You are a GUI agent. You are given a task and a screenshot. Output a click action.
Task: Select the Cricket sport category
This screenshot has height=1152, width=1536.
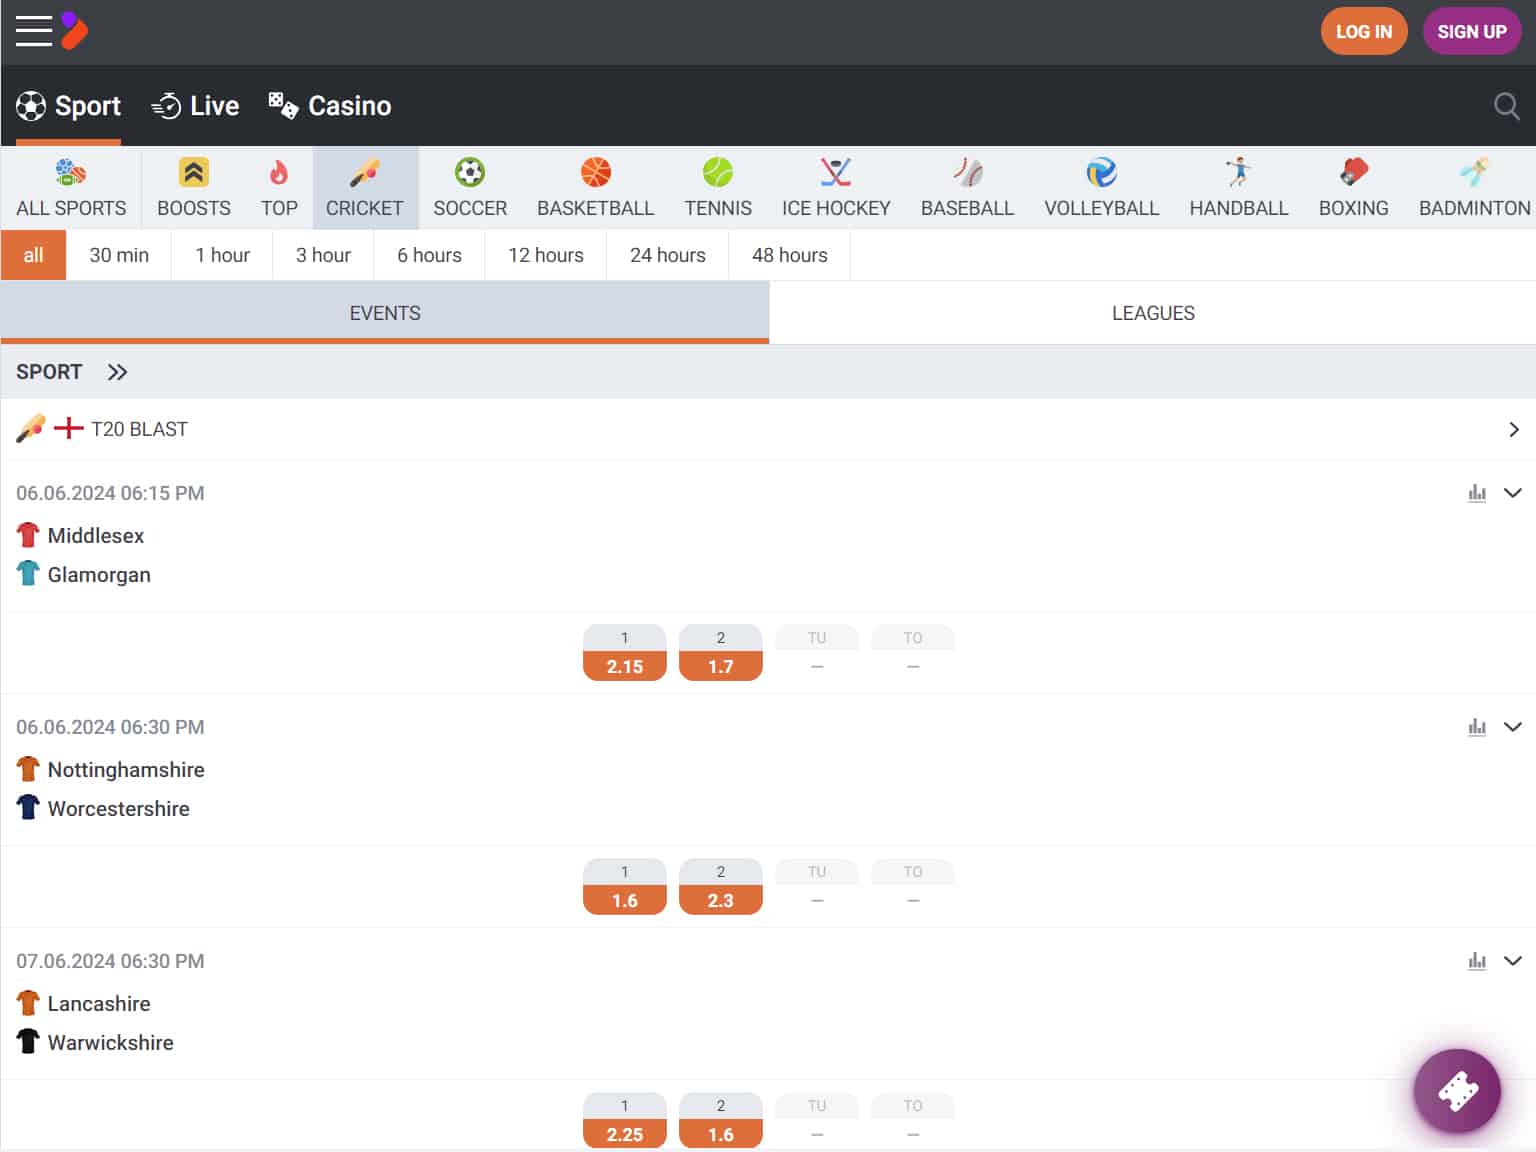[x=365, y=188]
